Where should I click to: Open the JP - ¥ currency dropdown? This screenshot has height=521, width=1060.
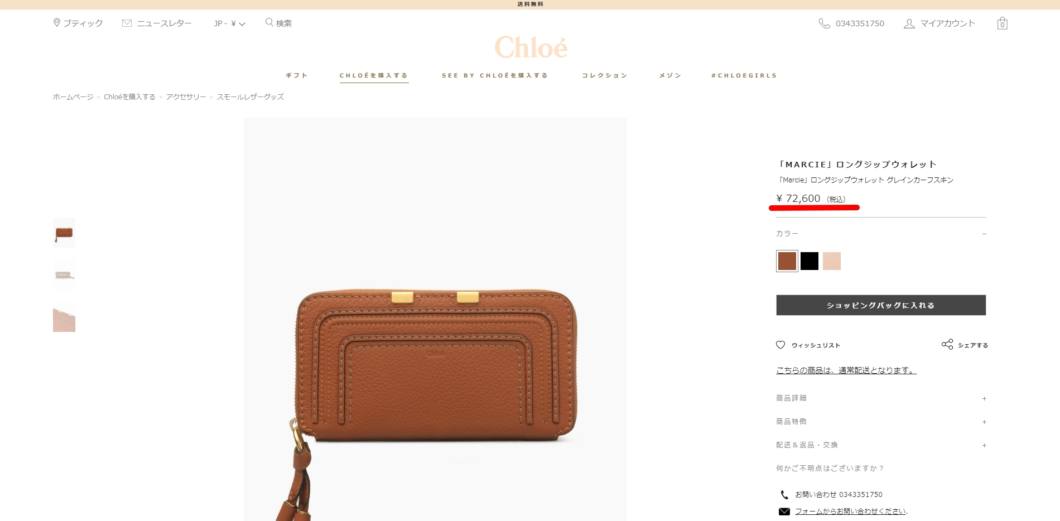point(229,24)
